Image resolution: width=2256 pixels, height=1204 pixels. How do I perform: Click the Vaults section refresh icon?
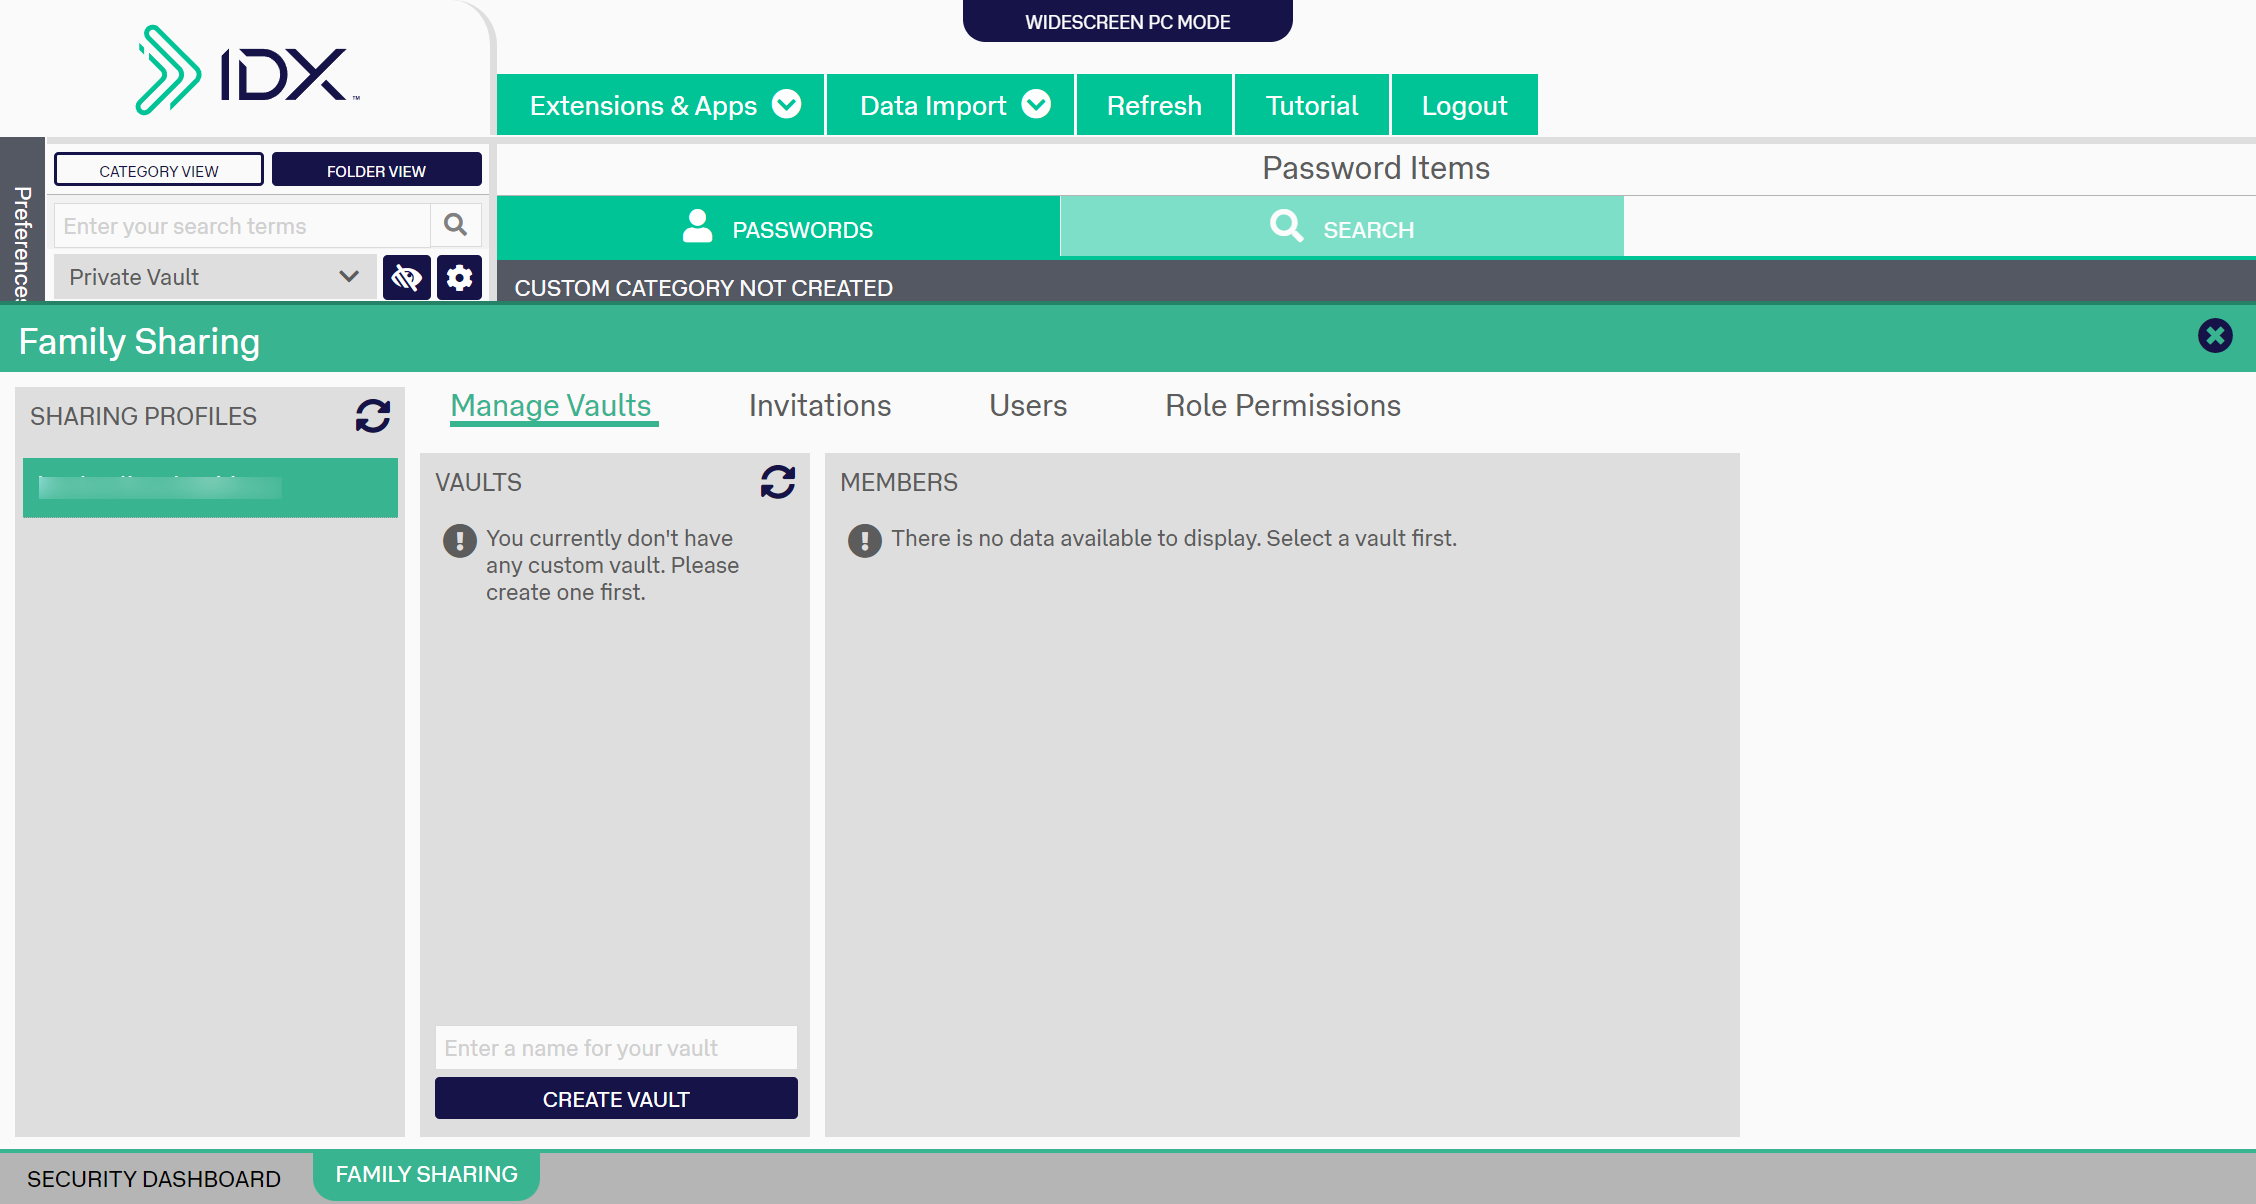tap(777, 483)
